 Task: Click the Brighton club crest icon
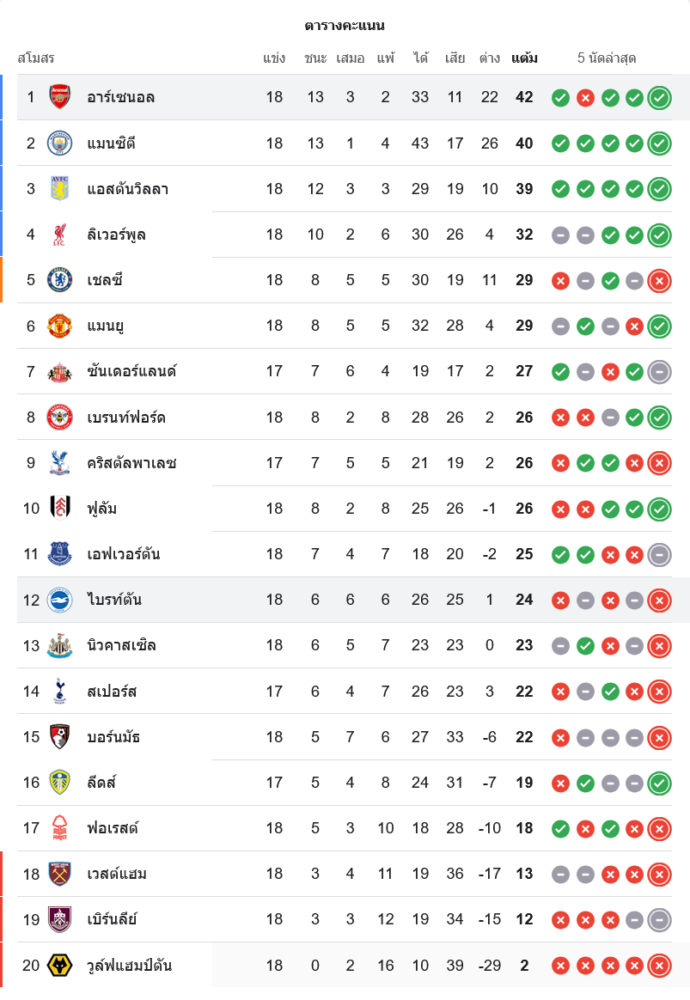coord(60,600)
